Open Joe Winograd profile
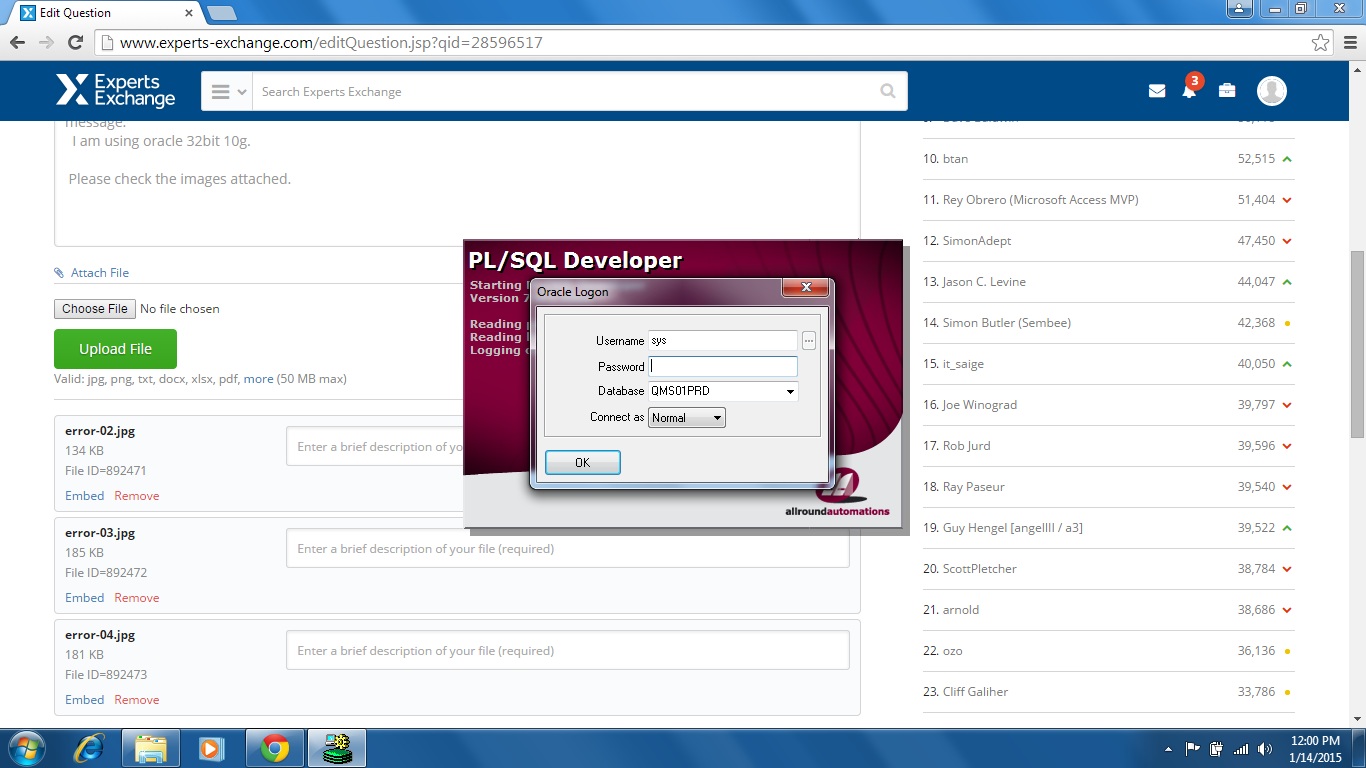Image resolution: width=1366 pixels, height=768 pixels. pos(980,405)
